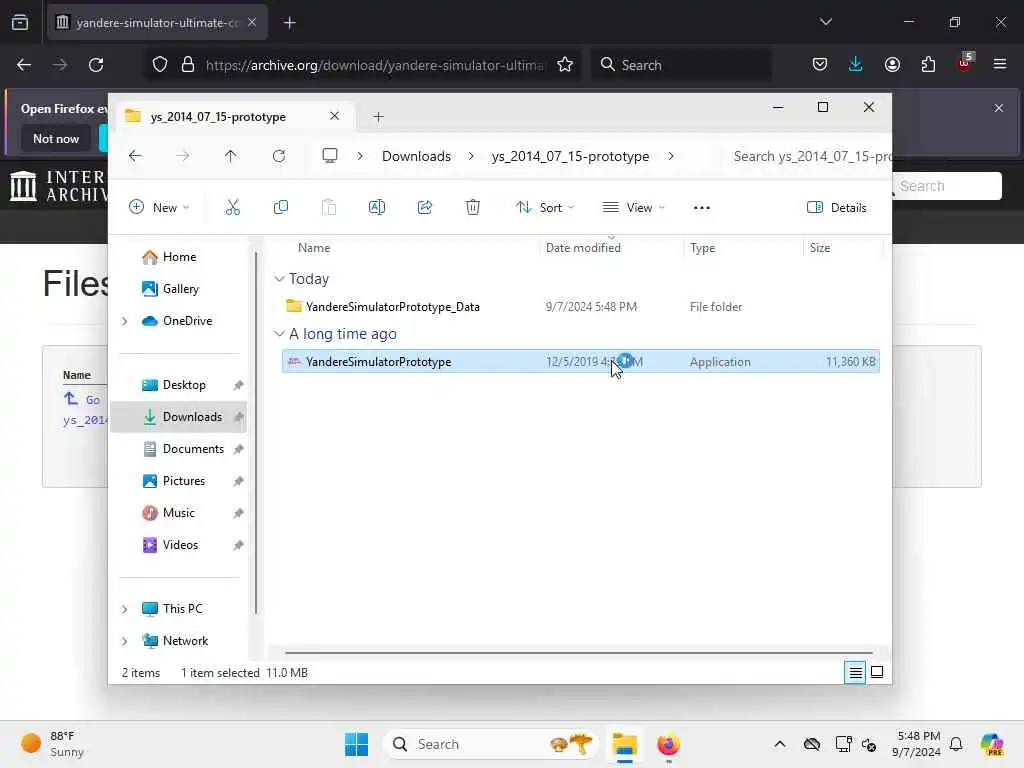Click the Firefox toolbar Search field
Screen dimensions: 1024x768
pyautogui.click(x=681, y=65)
